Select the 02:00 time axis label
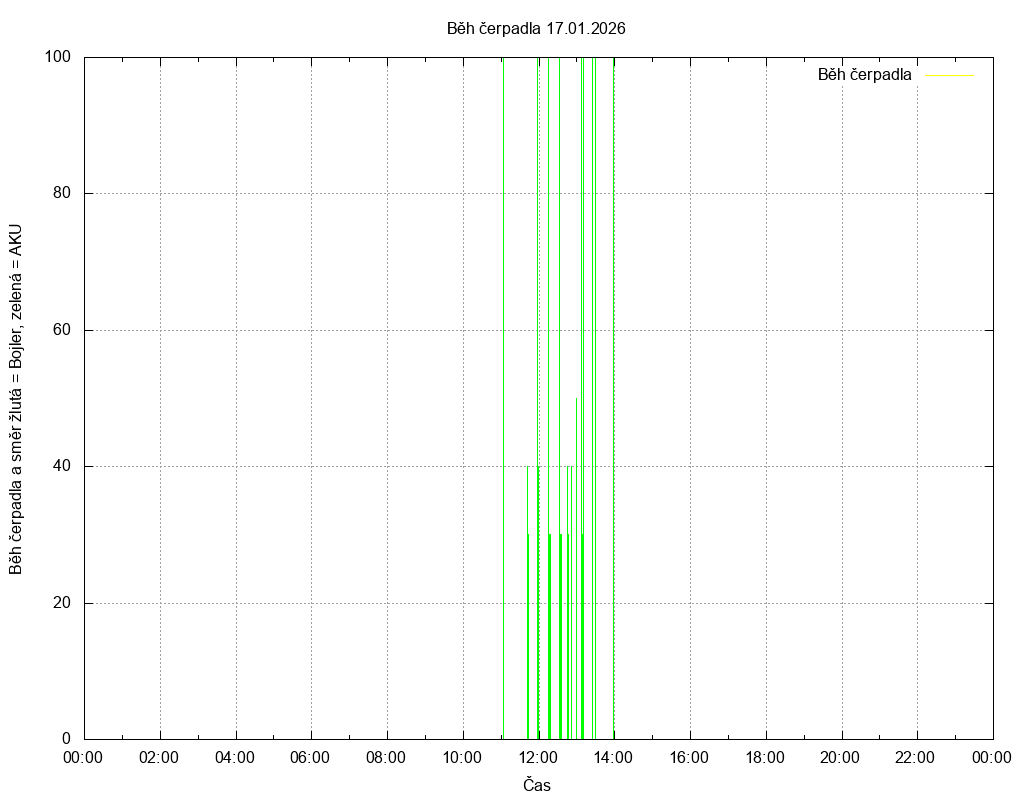 tap(159, 757)
